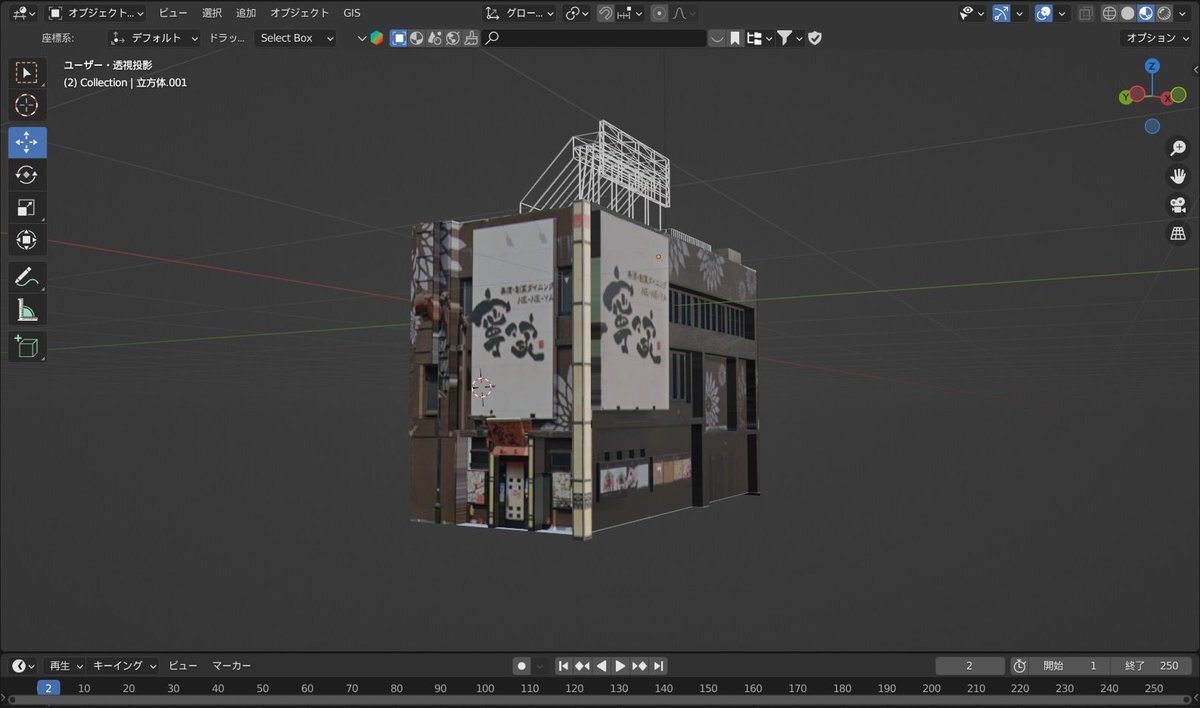Viewport: 1200px width, 708px height.
Task: Expand the オプション options dropdown
Action: click(1156, 38)
